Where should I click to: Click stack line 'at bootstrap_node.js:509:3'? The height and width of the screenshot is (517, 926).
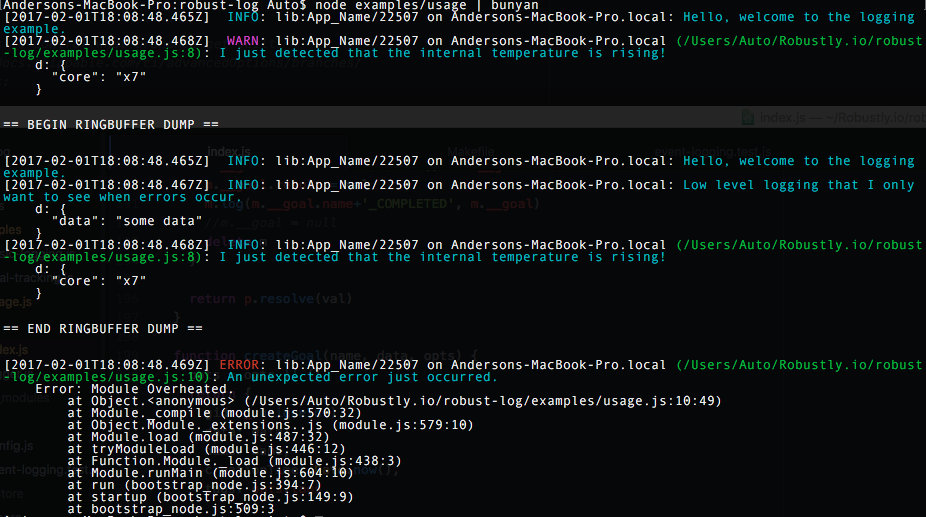click(x=171, y=509)
